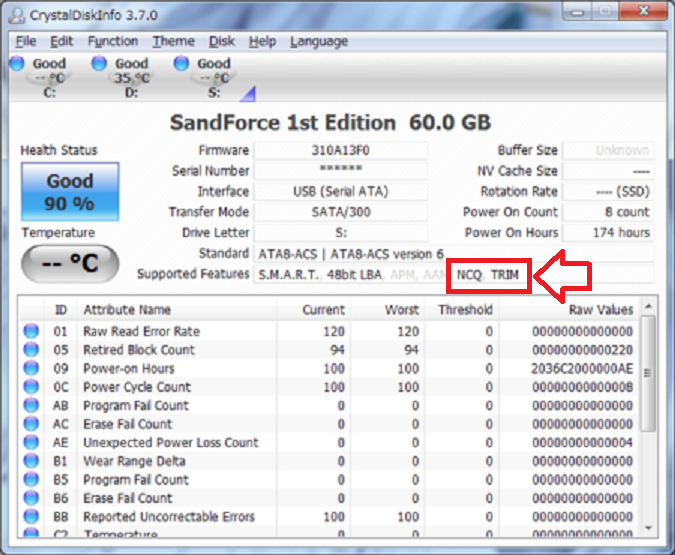Screen dimensions: 675x555
Task: Open the File menu
Action: (x=26, y=41)
